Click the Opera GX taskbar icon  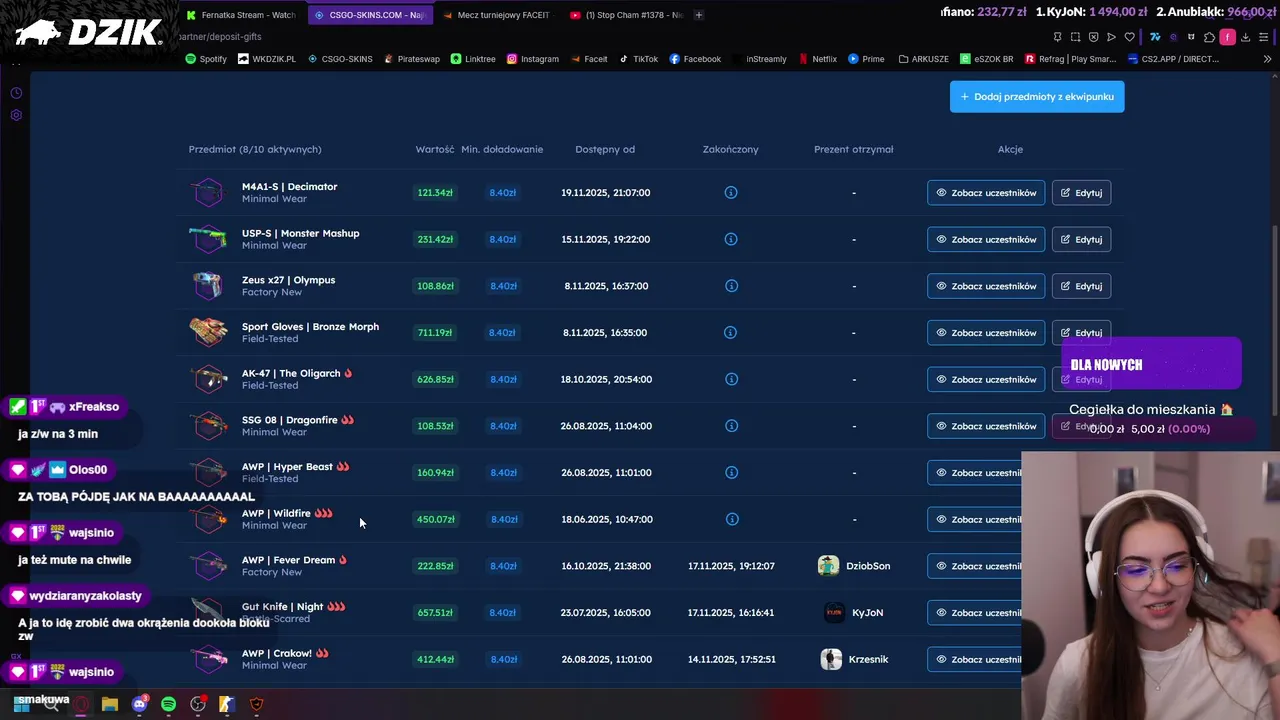click(x=81, y=704)
